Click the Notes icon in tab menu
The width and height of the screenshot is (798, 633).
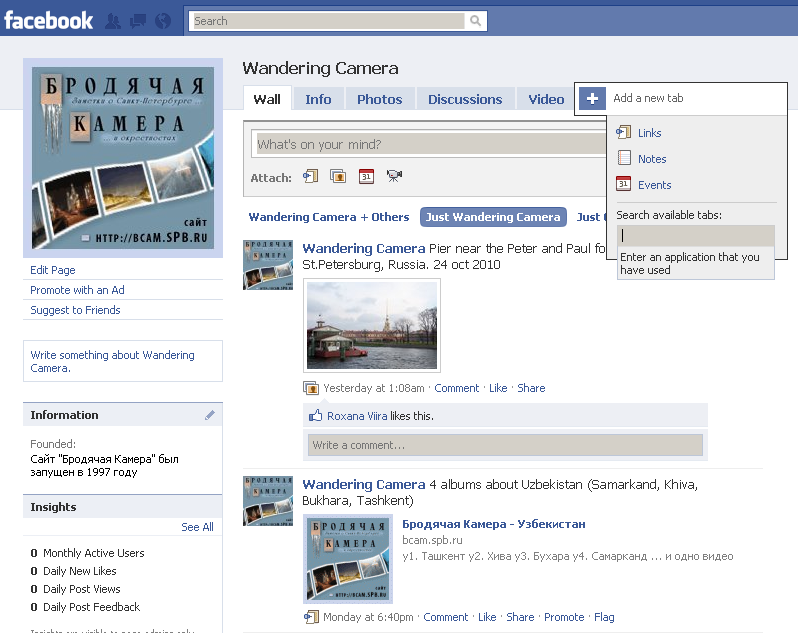(x=624, y=158)
